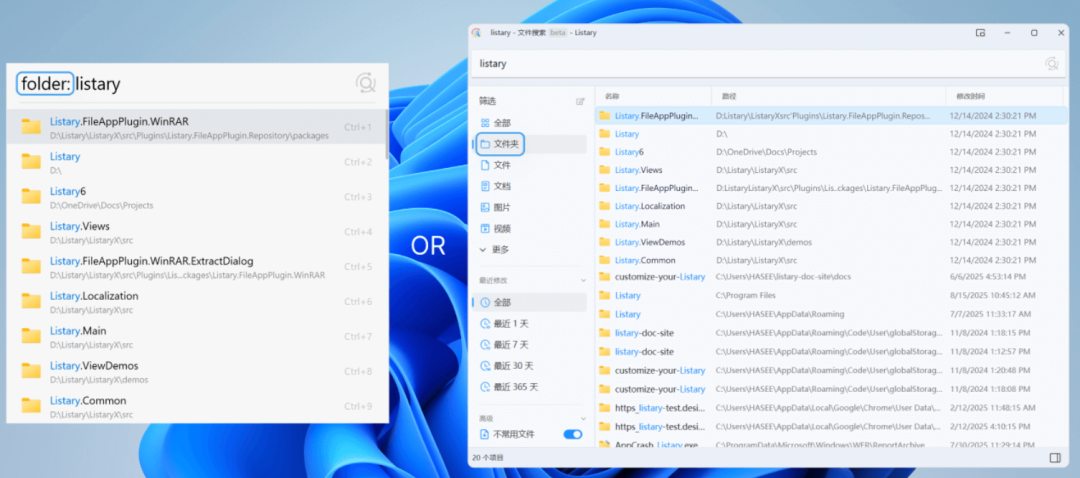The height and width of the screenshot is (478, 1080).
Task: Click the folder icon of Listary6 in the popup
Action: (x=31, y=196)
